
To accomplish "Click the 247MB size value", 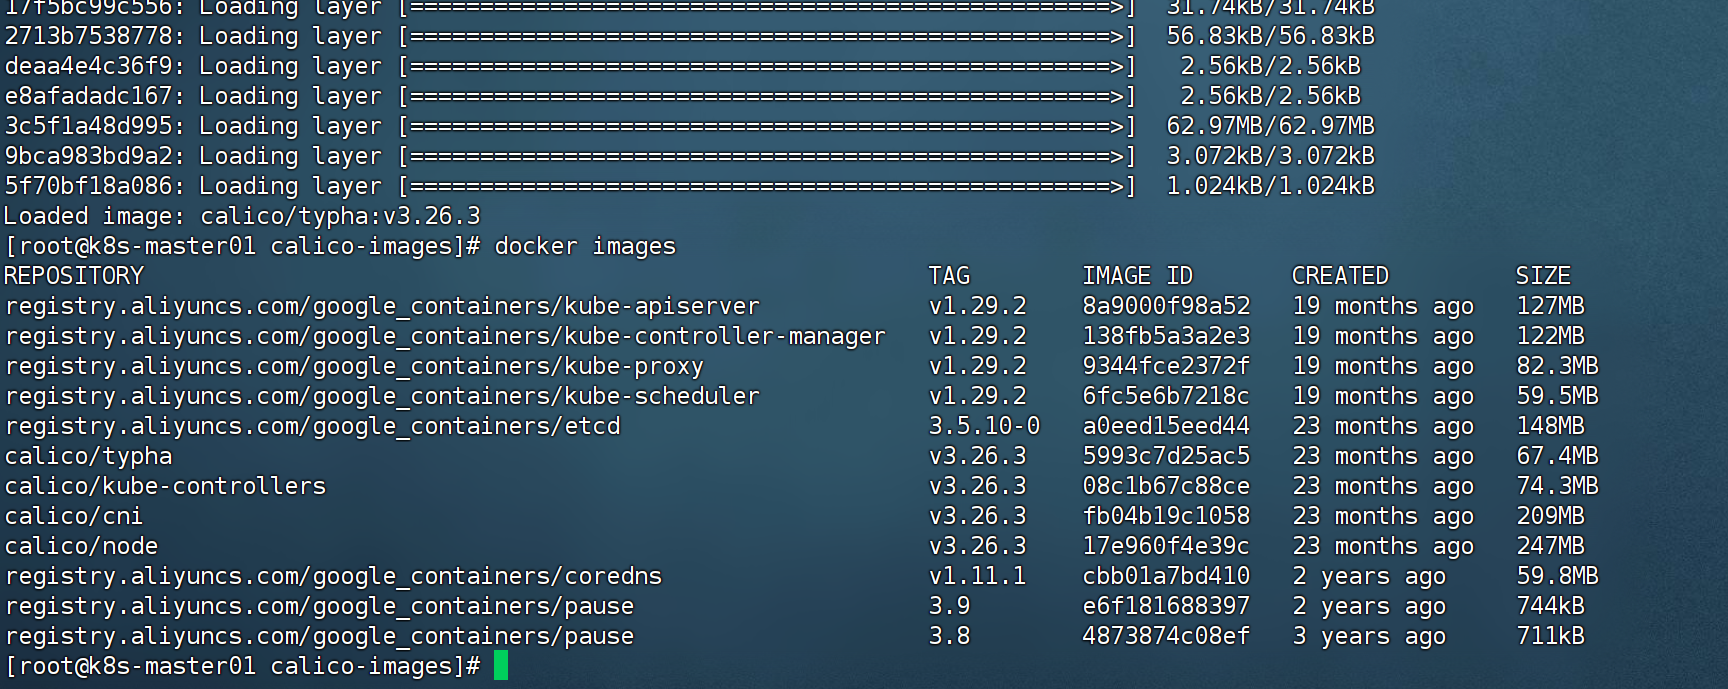I will (1550, 546).
